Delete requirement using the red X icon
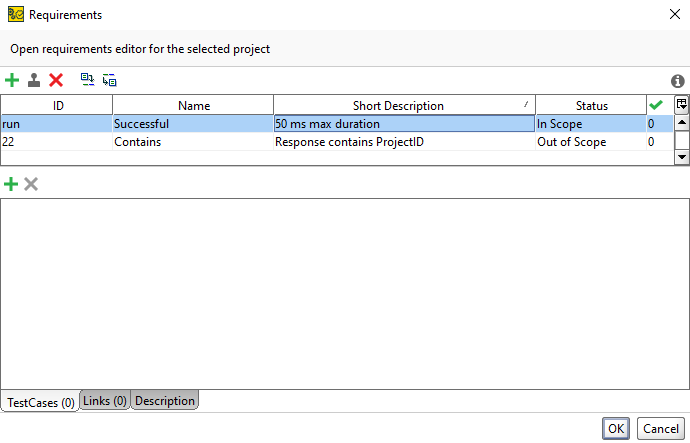 pyautogui.click(x=56, y=80)
